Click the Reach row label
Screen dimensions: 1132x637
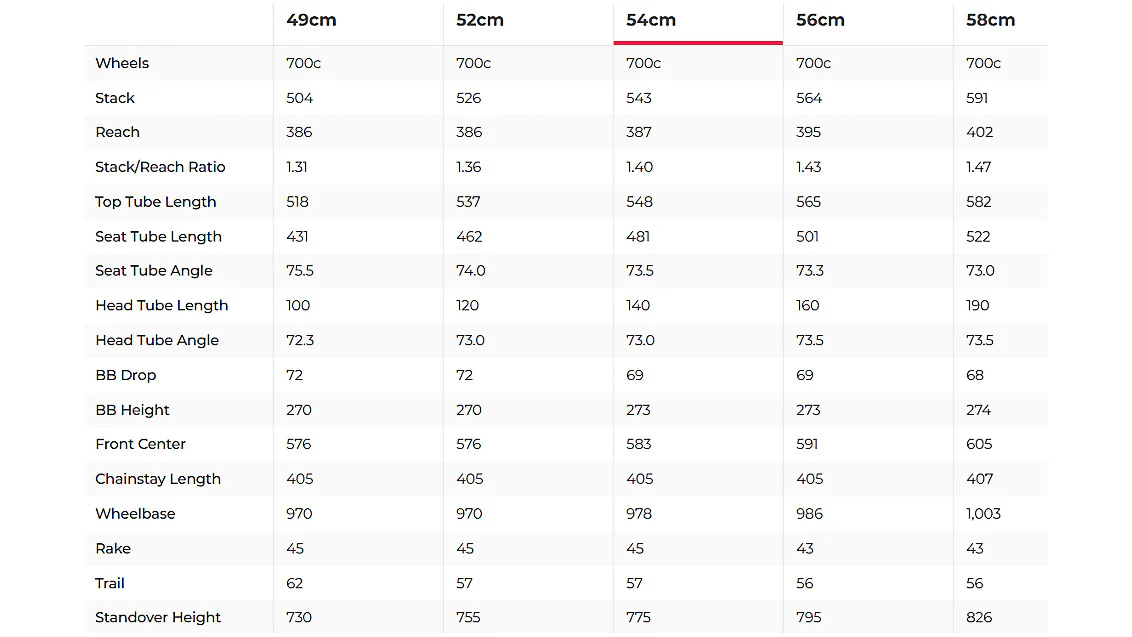click(x=117, y=132)
